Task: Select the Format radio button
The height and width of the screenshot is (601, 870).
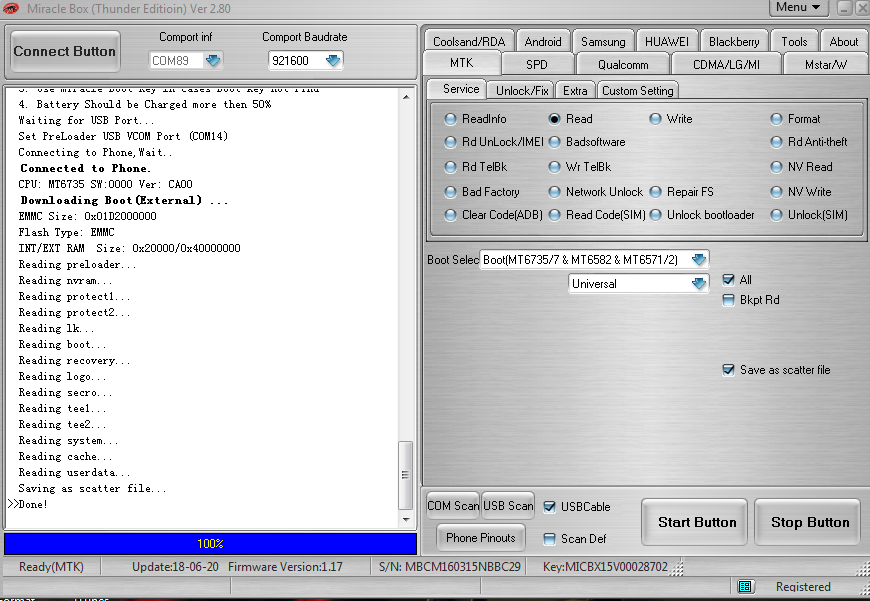Action: pyautogui.click(x=776, y=119)
